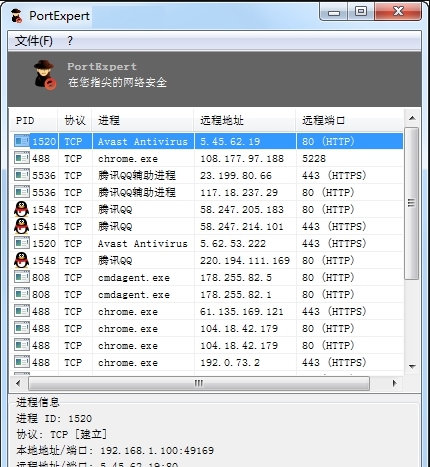The image size is (430, 467).
Task: Select cmdagent.exe in the 178.255.82.5 row
Action: click(x=134, y=277)
